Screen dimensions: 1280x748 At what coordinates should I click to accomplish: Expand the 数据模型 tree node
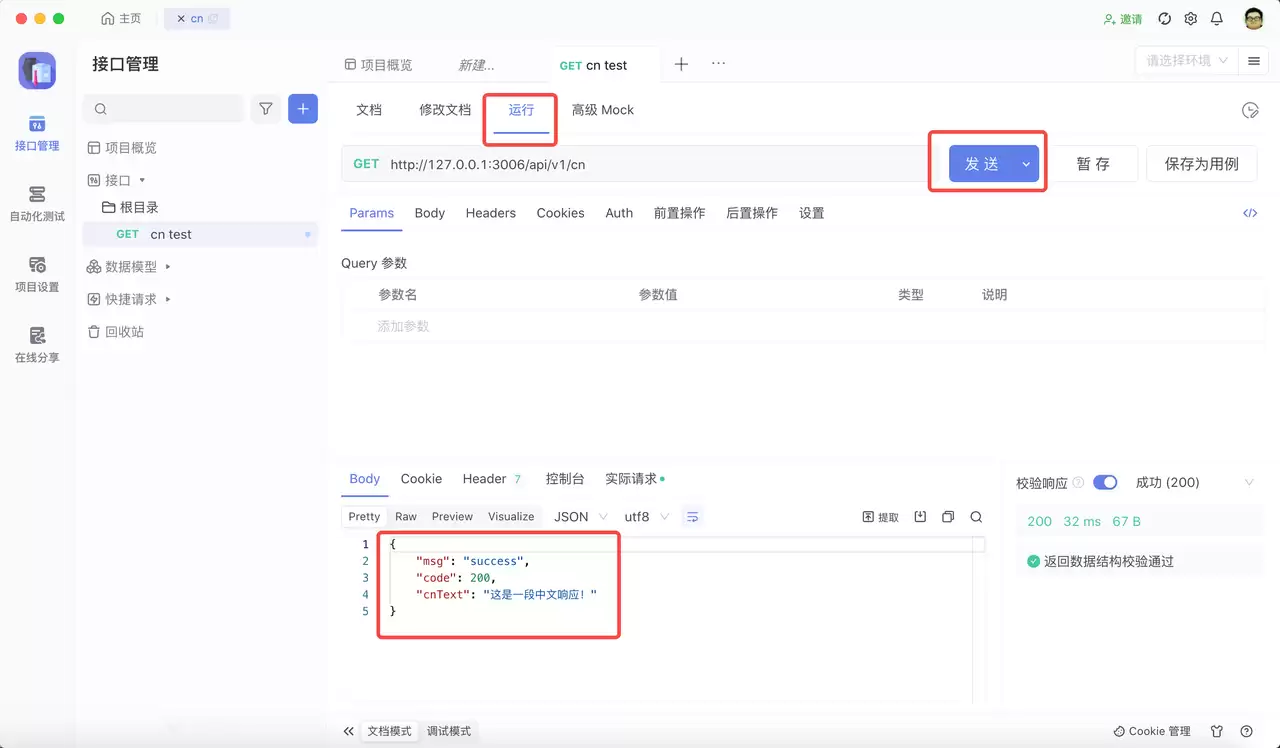[168, 267]
